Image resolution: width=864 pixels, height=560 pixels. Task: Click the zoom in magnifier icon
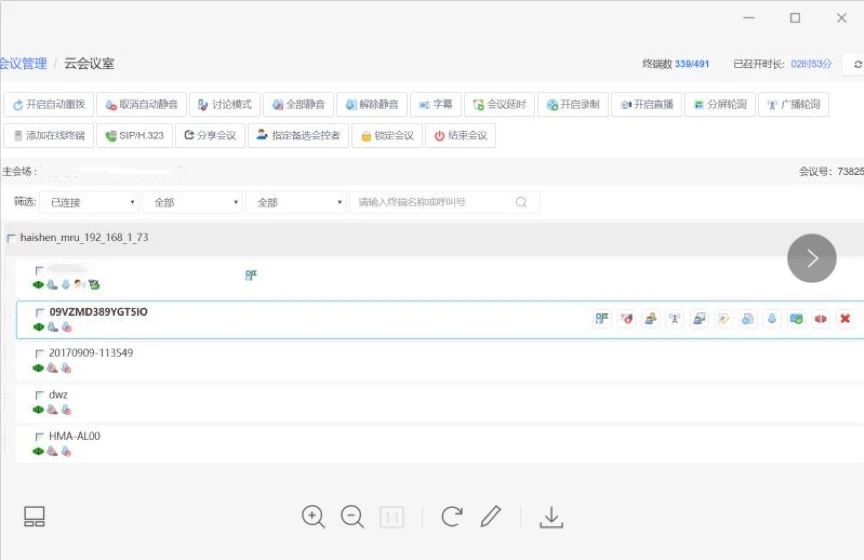pyautogui.click(x=313, y=516)
